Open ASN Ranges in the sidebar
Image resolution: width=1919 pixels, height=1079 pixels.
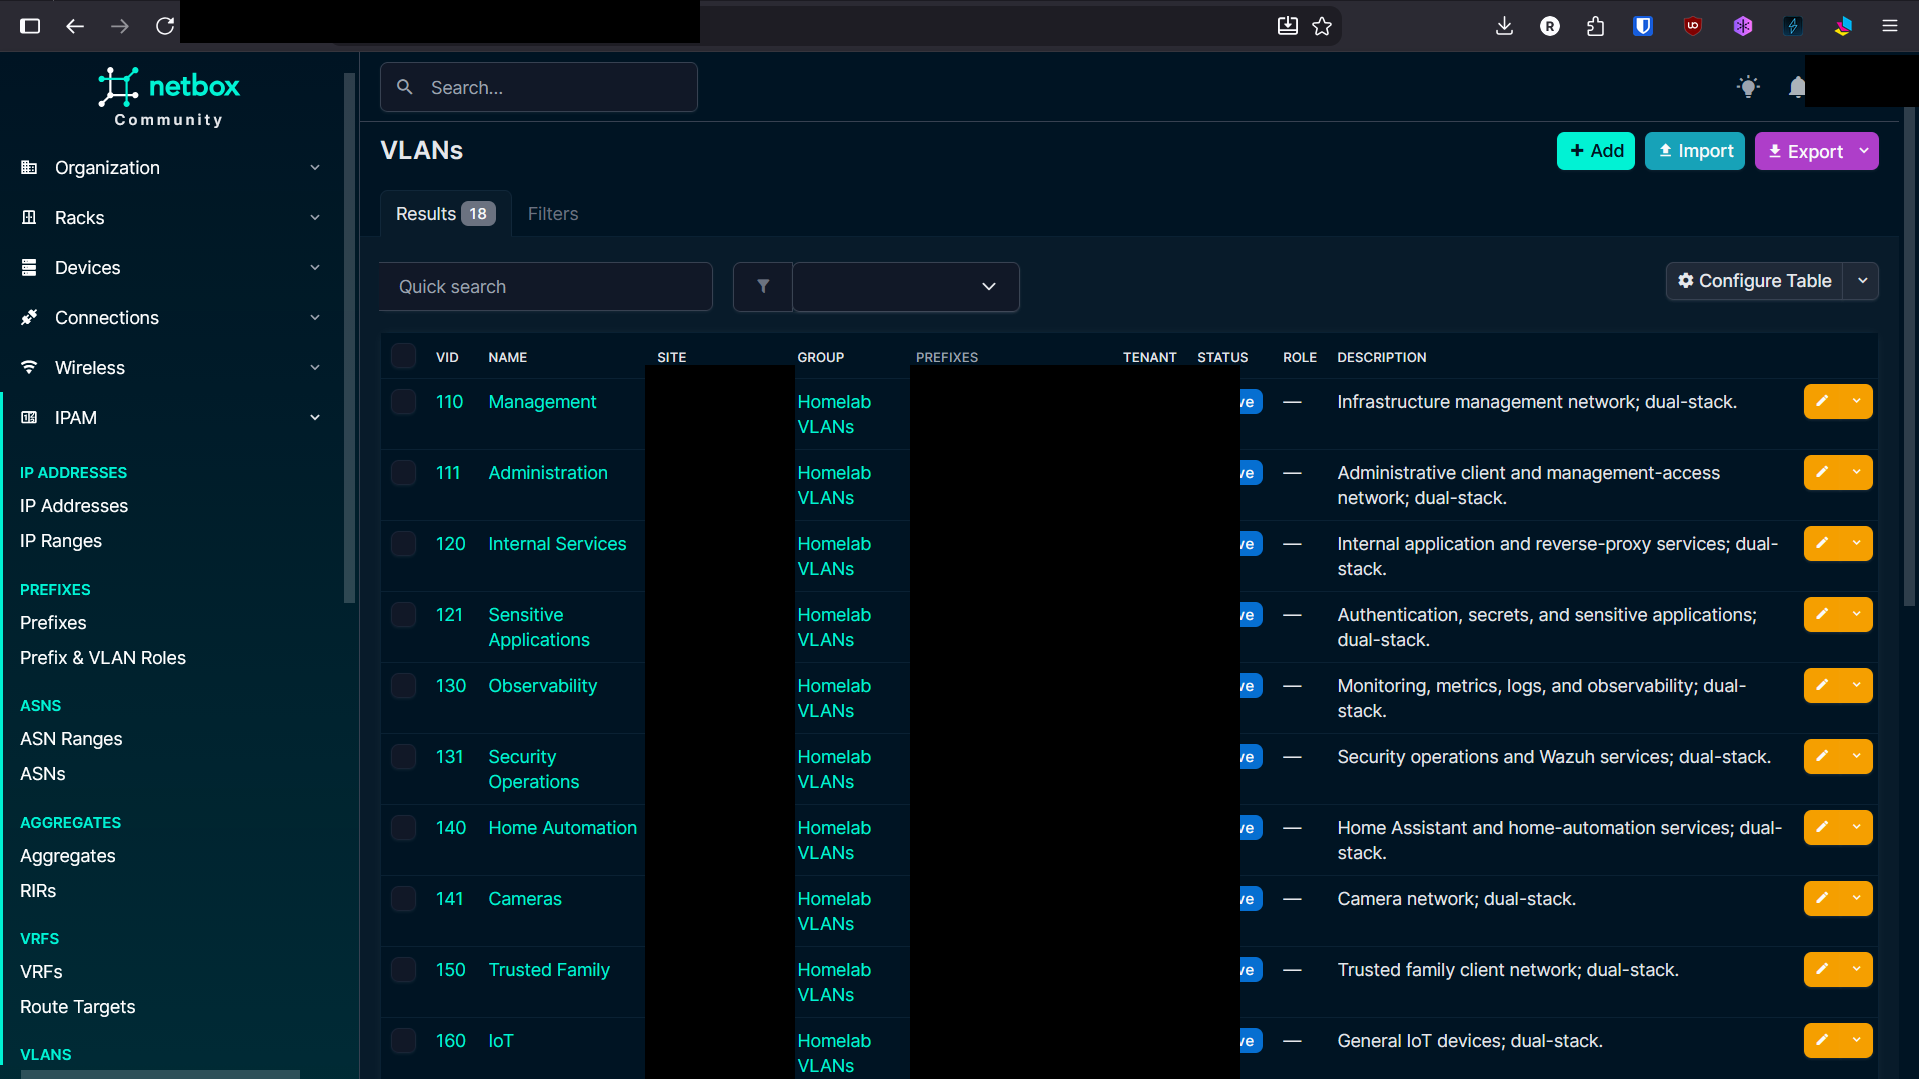pyautogui.click(x=71, y=739)
